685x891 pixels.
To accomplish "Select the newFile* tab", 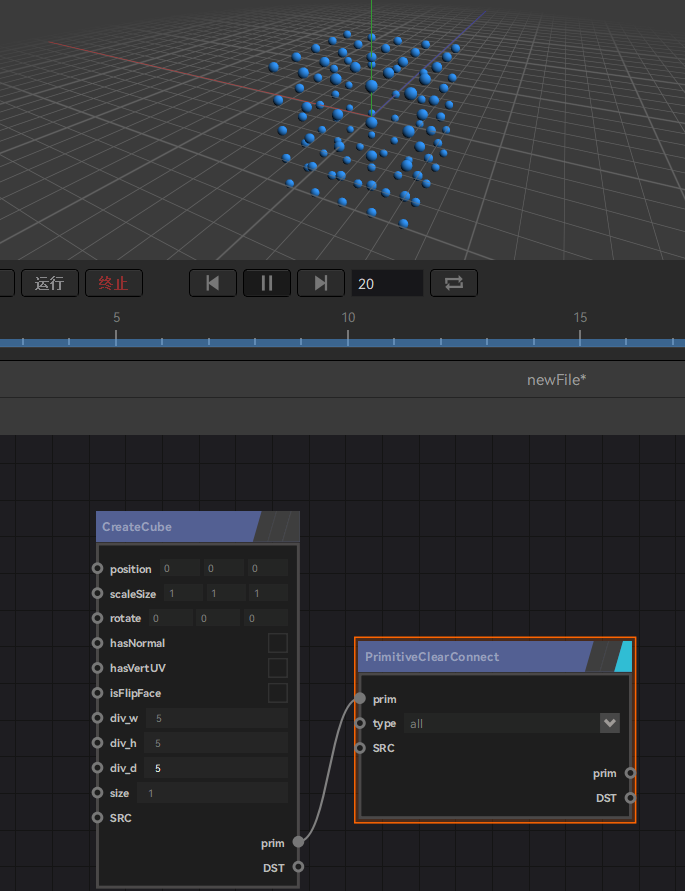I will [x=556, y=380].
